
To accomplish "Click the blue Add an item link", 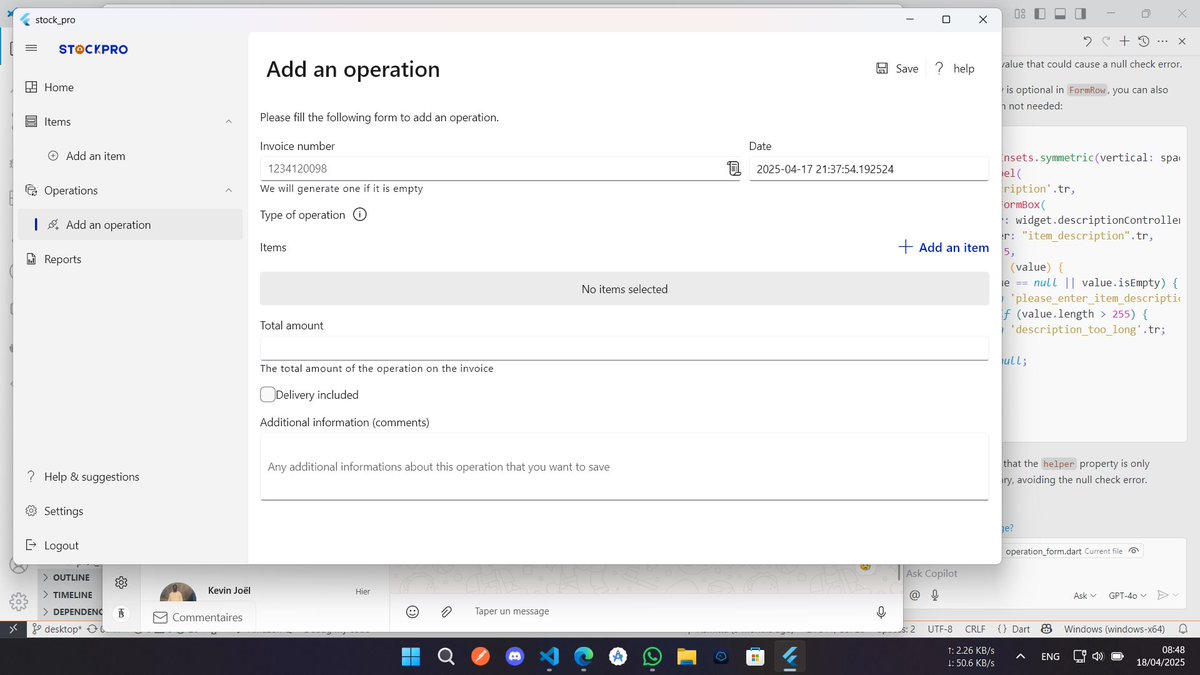I will pos(943,247).
